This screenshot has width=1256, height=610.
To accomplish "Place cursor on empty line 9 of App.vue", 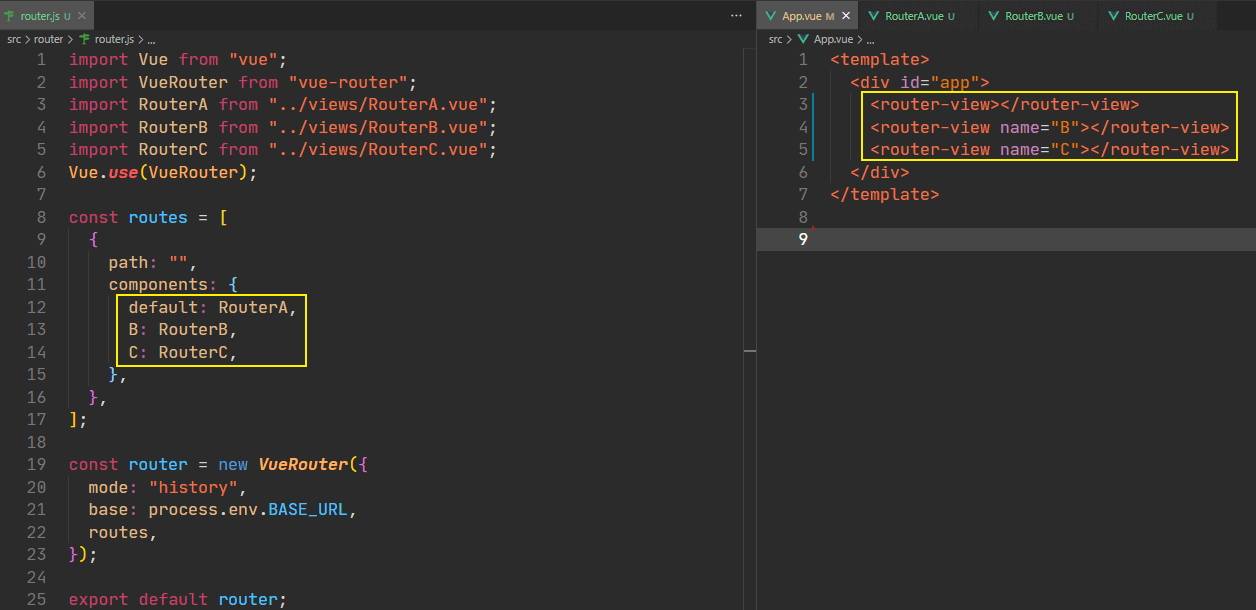I will [1035, 239].
